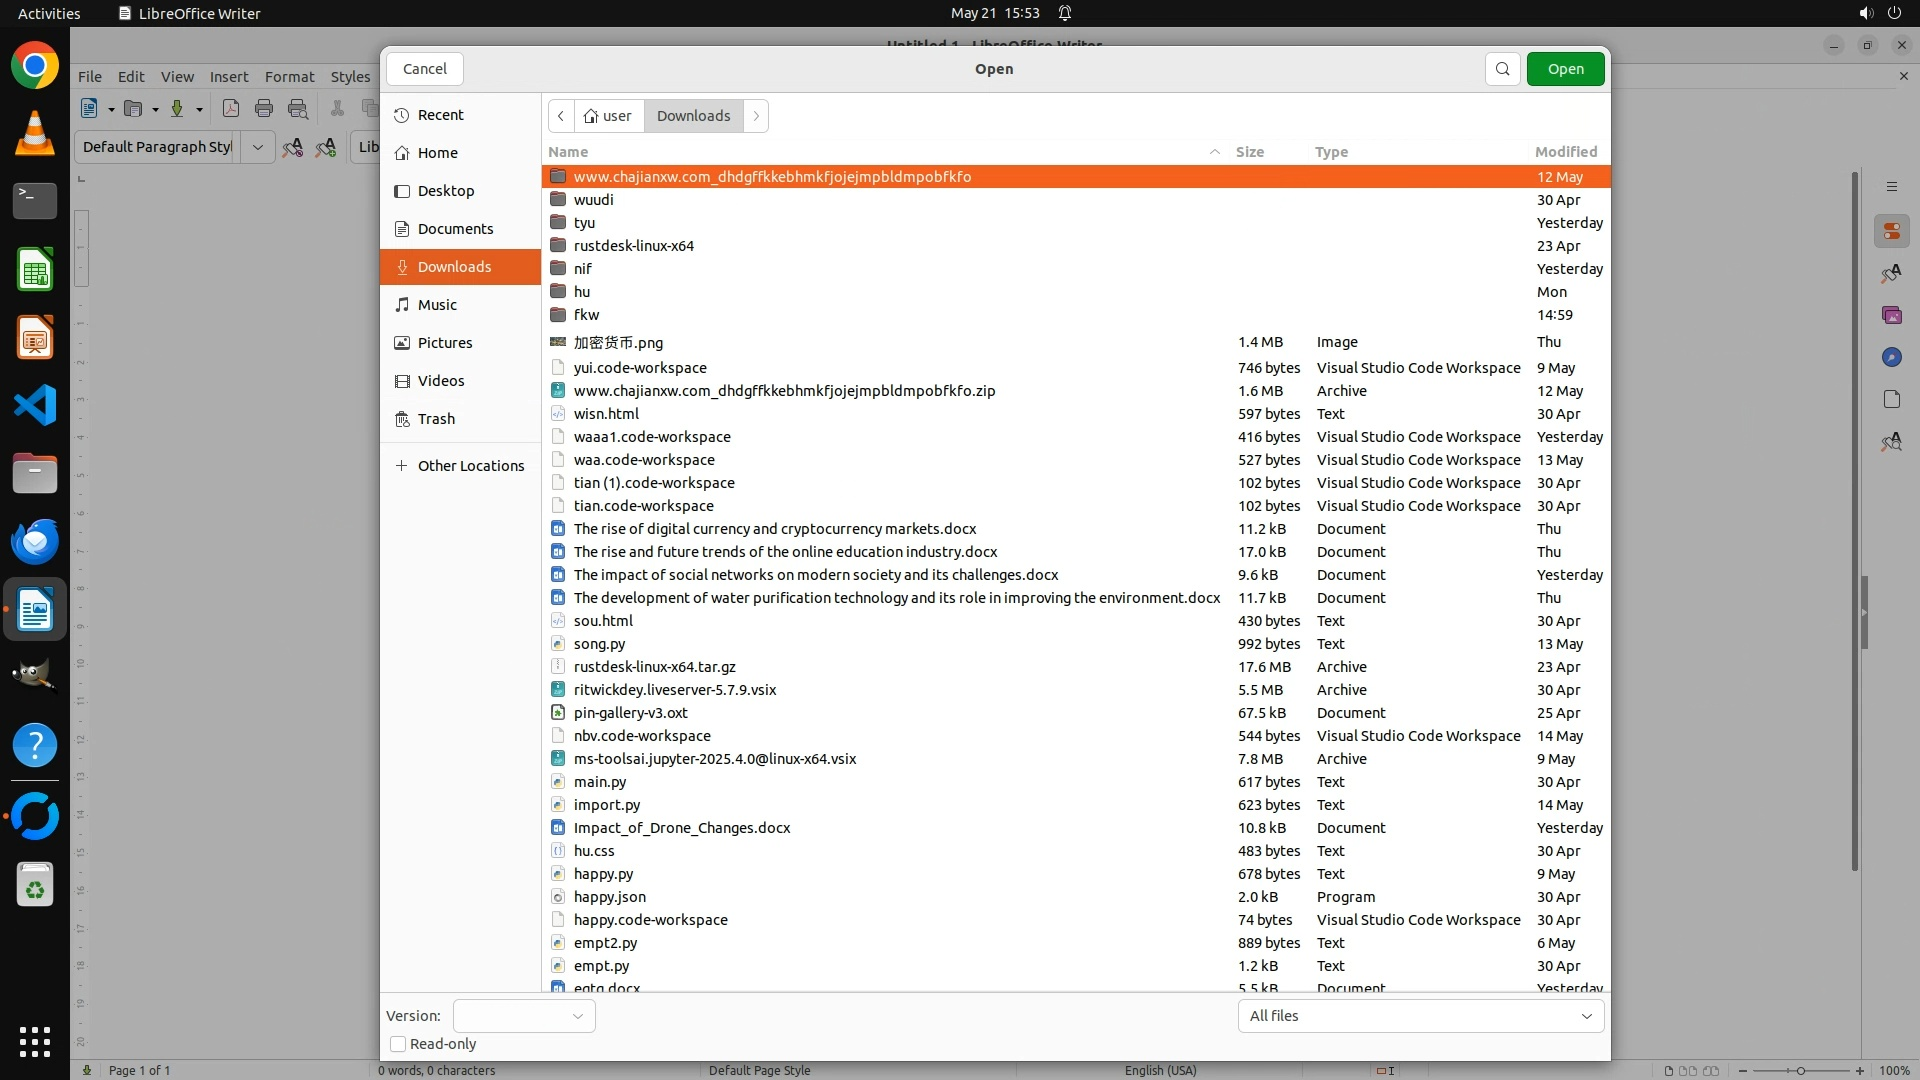
Task: Open the Gallery sidebar panel icon
Action: (1891, 315)
